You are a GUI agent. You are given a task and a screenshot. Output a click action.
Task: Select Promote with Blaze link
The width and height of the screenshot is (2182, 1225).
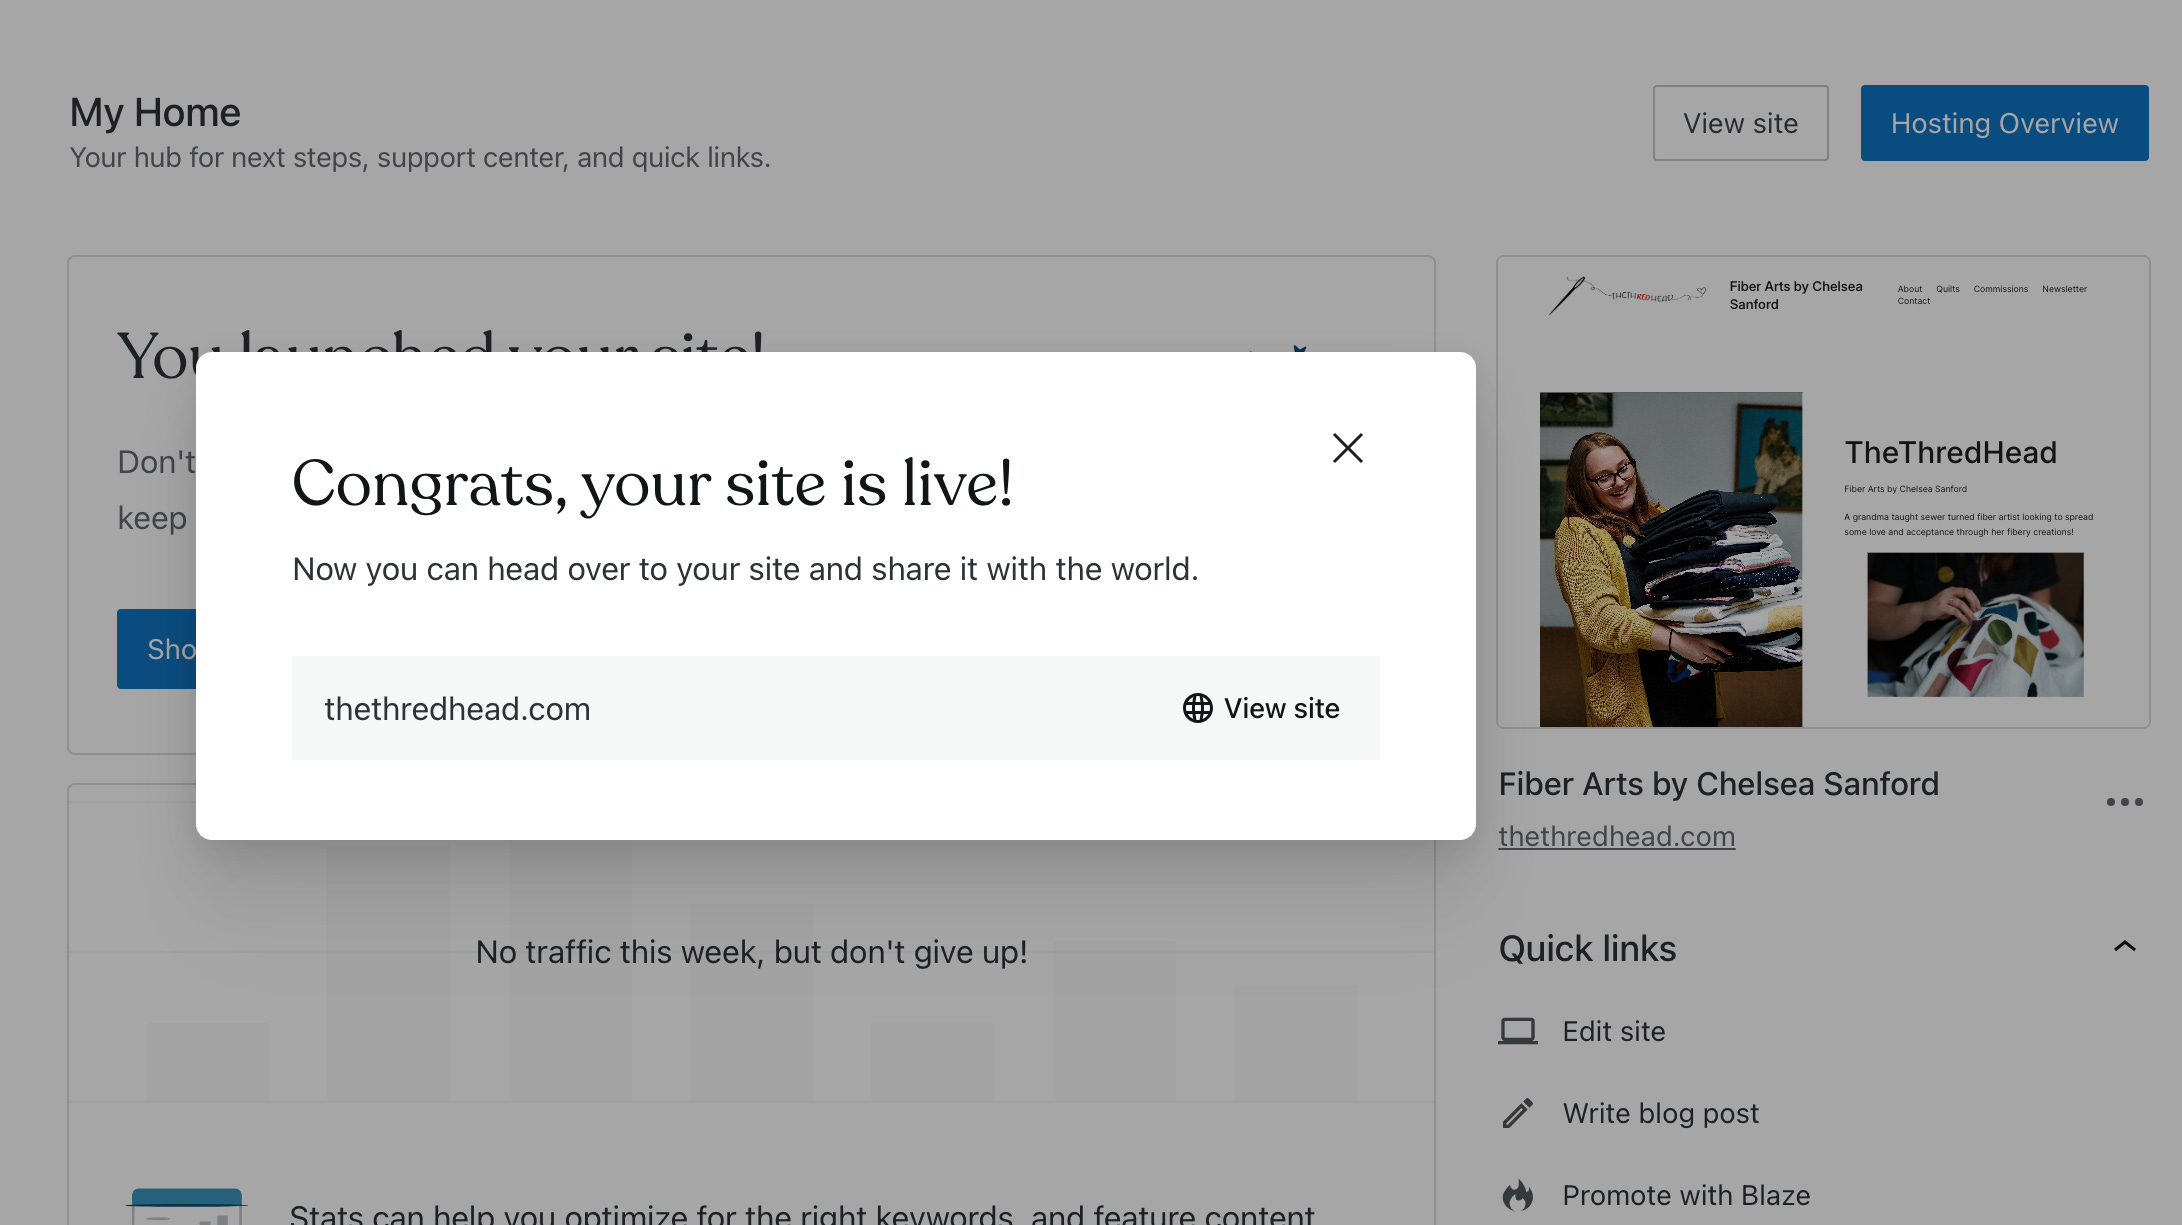click(x=1686, y=1195)
